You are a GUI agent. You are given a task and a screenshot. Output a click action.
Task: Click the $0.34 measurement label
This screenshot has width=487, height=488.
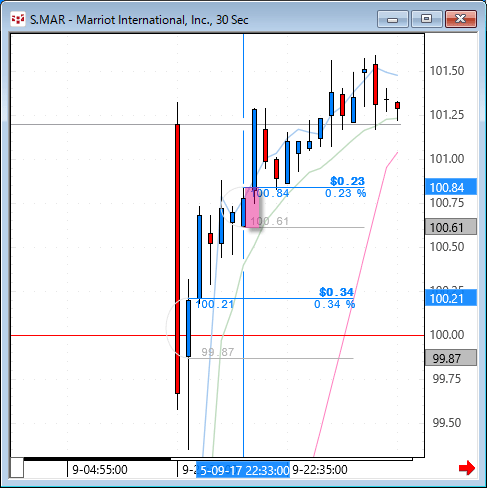336,292
